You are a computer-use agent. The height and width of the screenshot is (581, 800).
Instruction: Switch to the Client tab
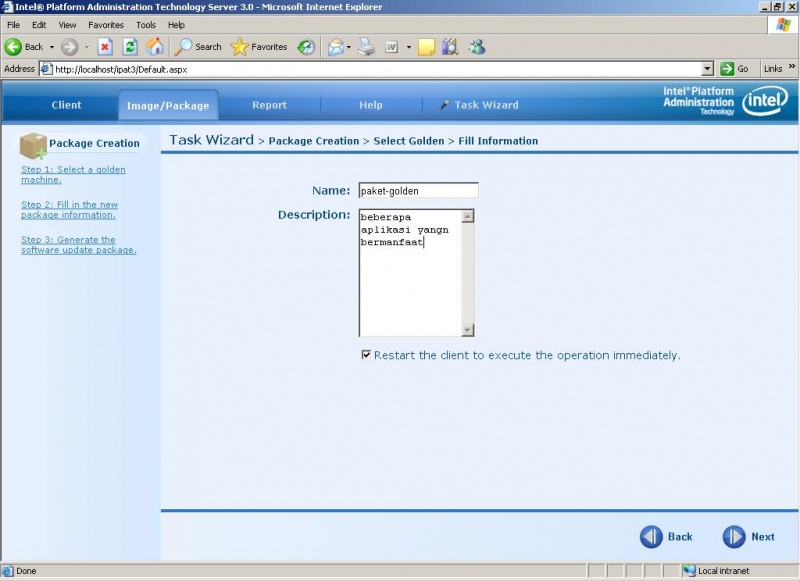click(x=66, y=104)
